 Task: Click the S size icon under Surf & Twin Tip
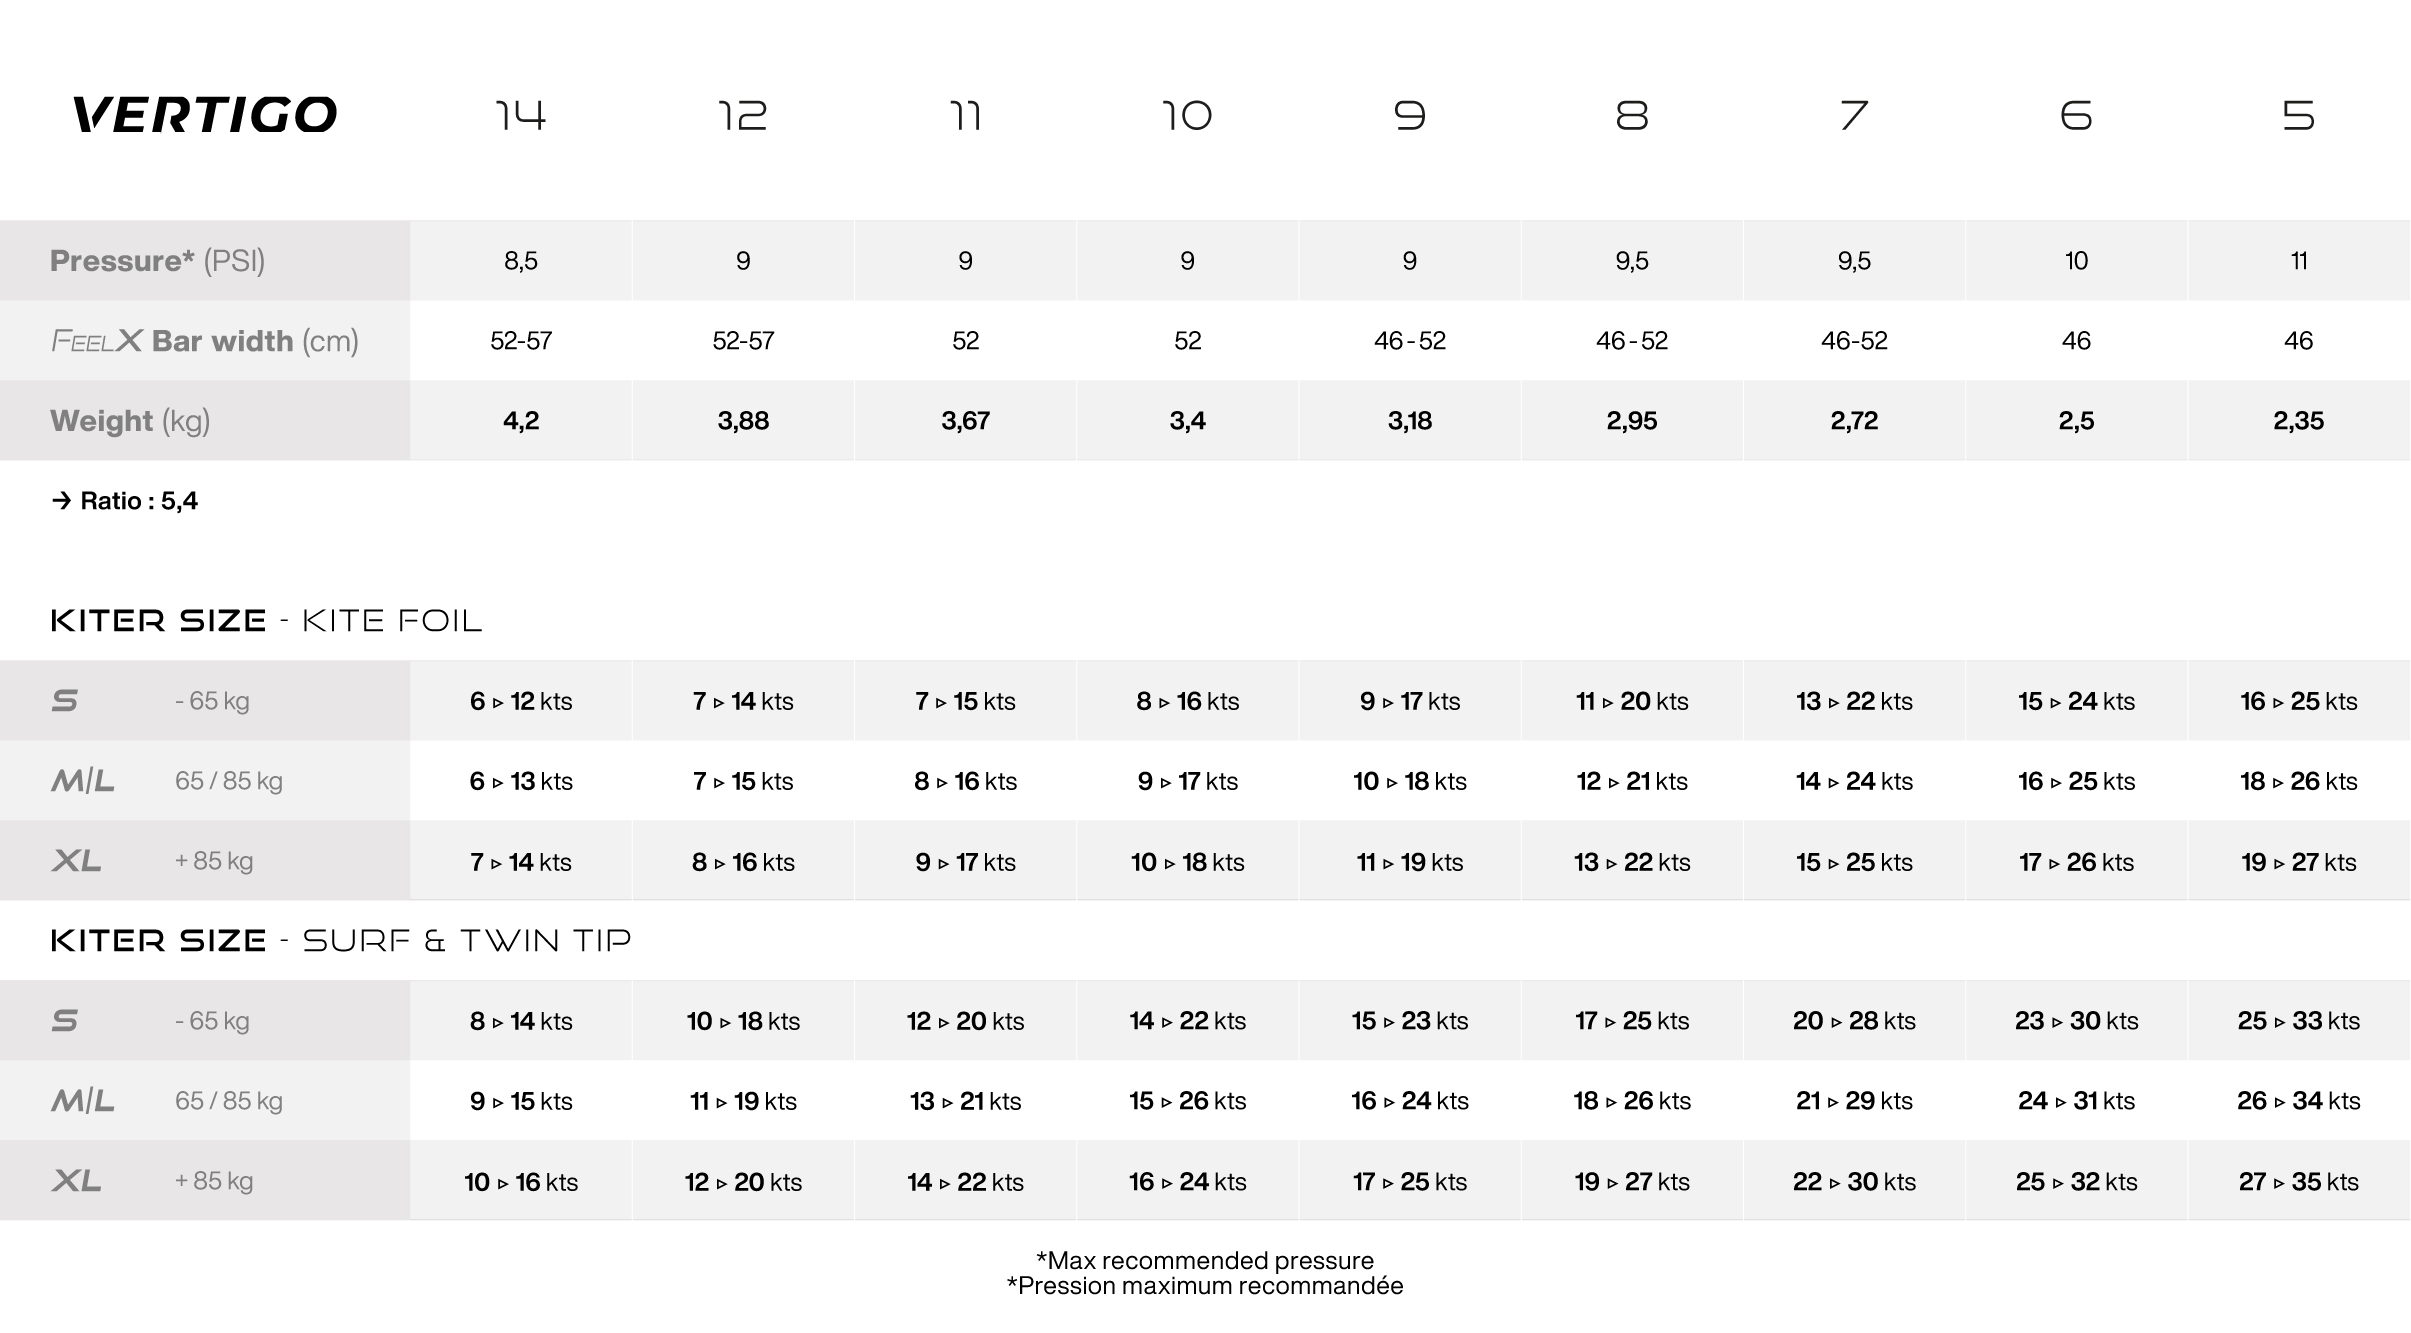pyautogui.click(x=65, y=1021)
